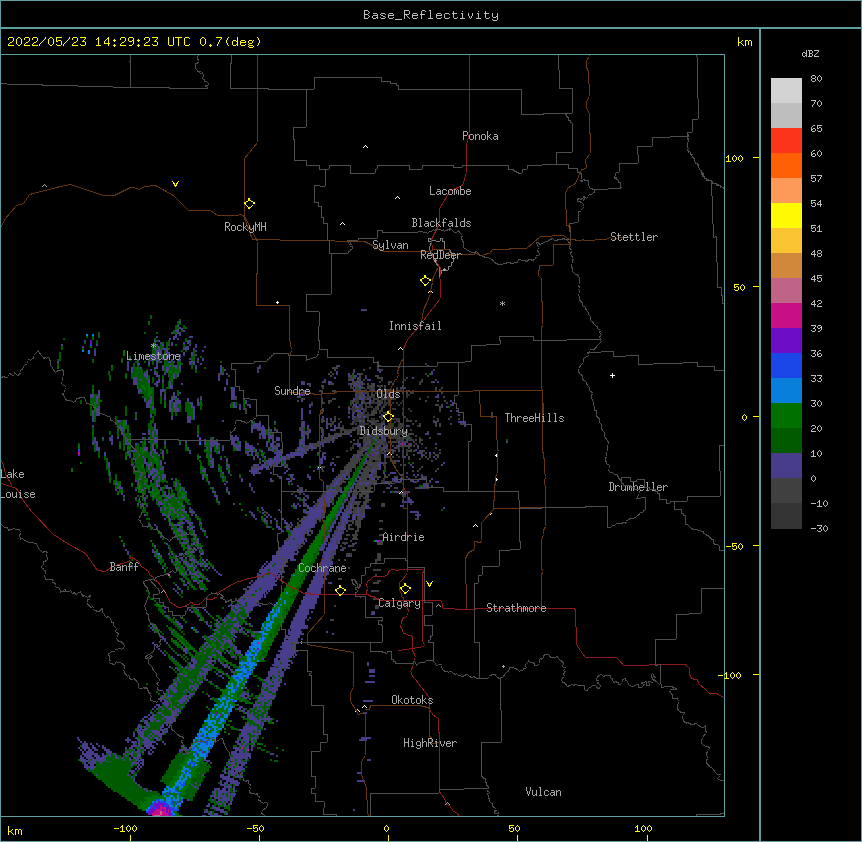Click the Airdrie town label

point(403,537)
